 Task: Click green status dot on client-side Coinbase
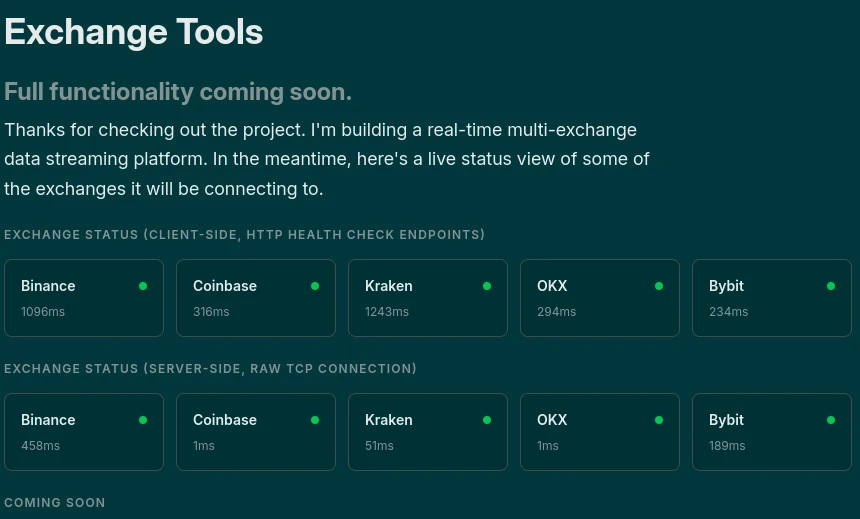[x=315, y=286]
